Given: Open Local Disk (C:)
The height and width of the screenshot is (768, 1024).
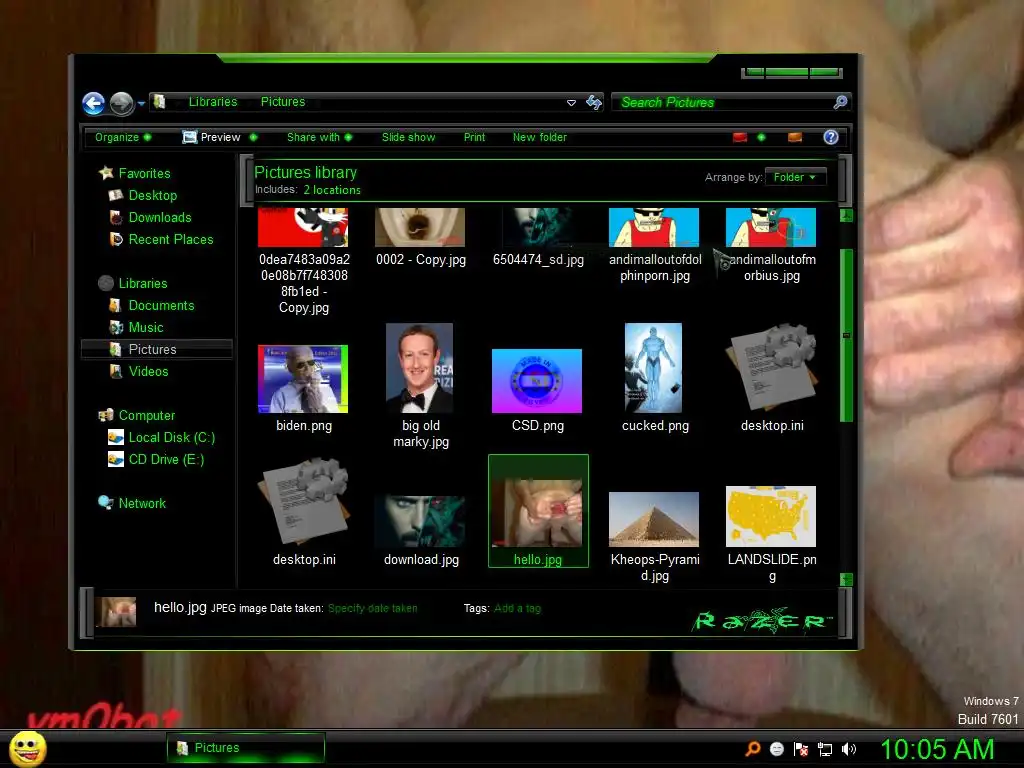Looking at the screenshot, I should [x=172, y=438].
